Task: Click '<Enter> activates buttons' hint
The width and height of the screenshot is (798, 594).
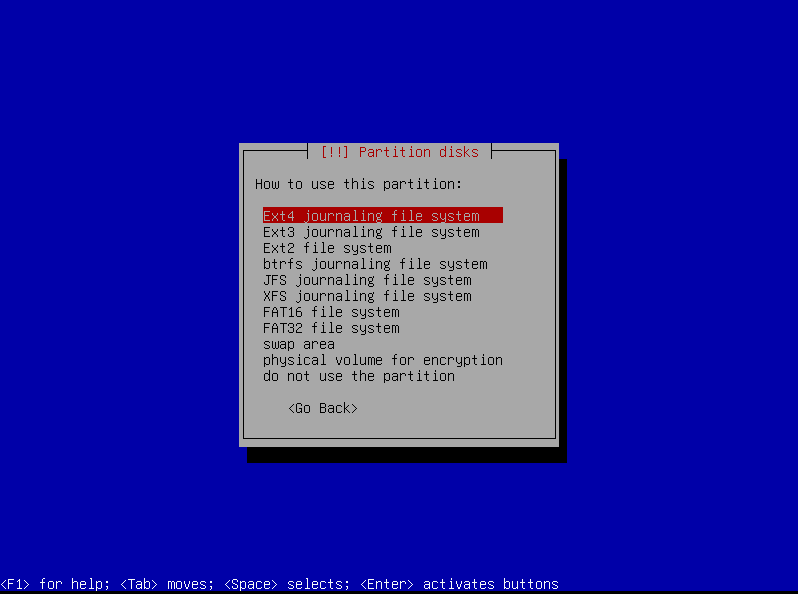Action: [x=459, y=584]
